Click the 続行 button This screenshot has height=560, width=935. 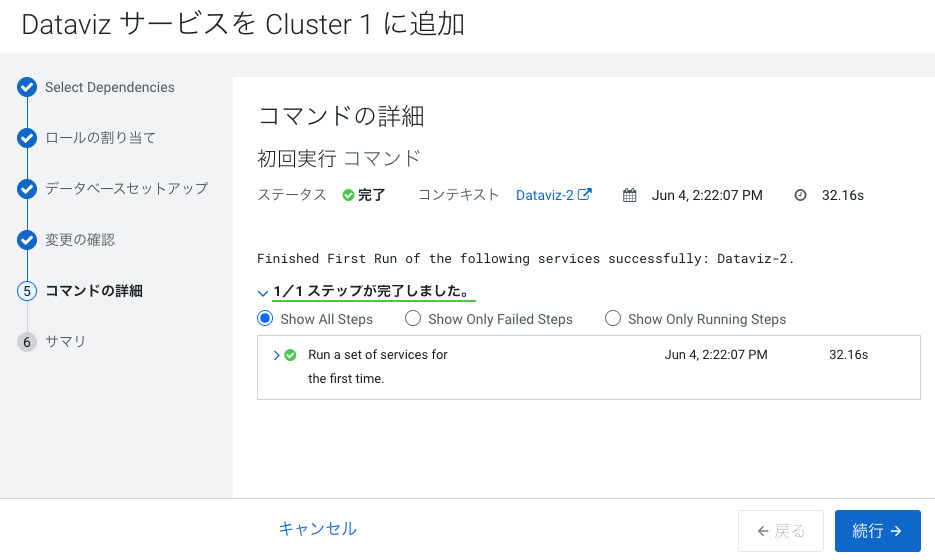tap(877, 531)
